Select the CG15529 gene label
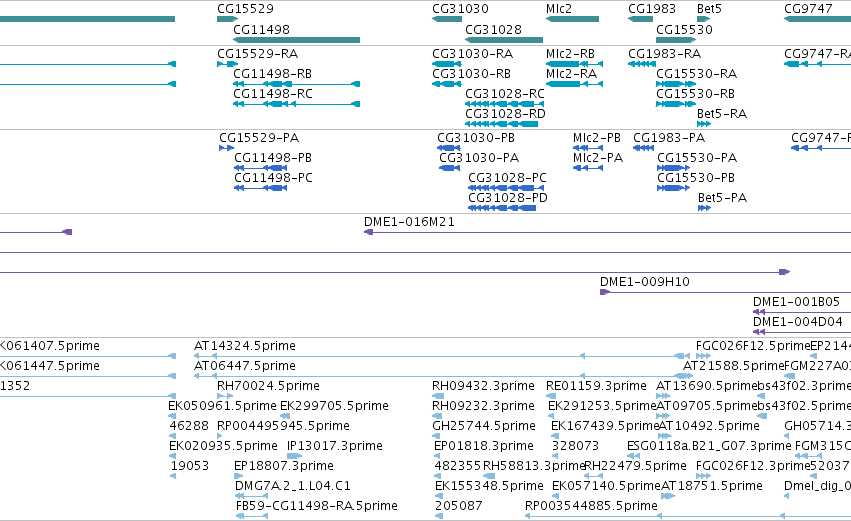The width and height of the screenshot is (851, 521). tap(245, 9)
